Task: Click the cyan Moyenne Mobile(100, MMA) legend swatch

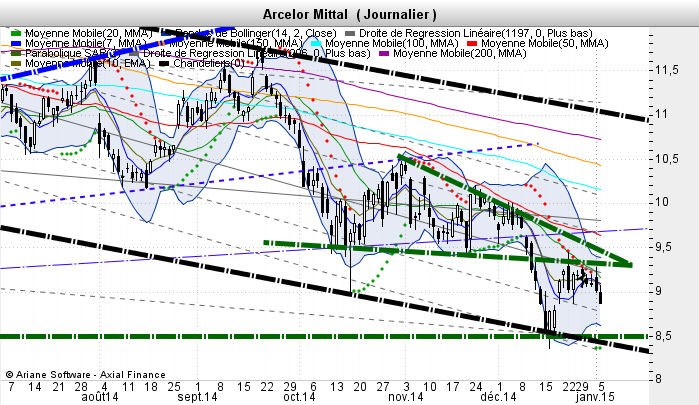Action: coord(316,43)
